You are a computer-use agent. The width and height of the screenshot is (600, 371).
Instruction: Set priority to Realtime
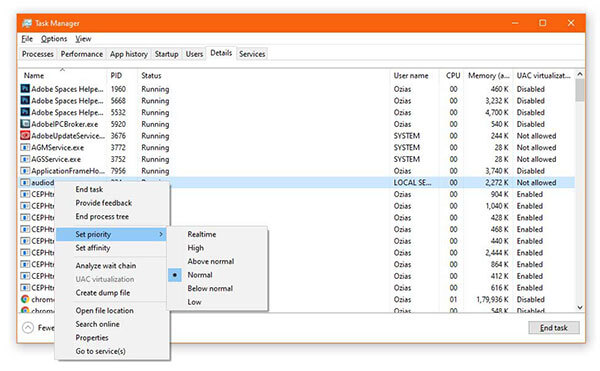coord(202,234)
